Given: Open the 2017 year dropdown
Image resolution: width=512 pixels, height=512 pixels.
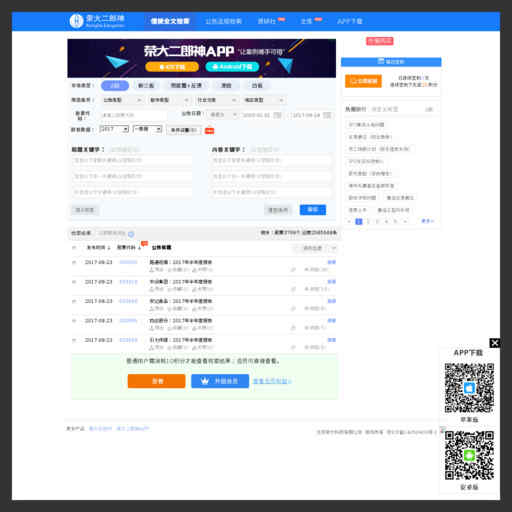Looking at the screenshot, I should point(114,129).
